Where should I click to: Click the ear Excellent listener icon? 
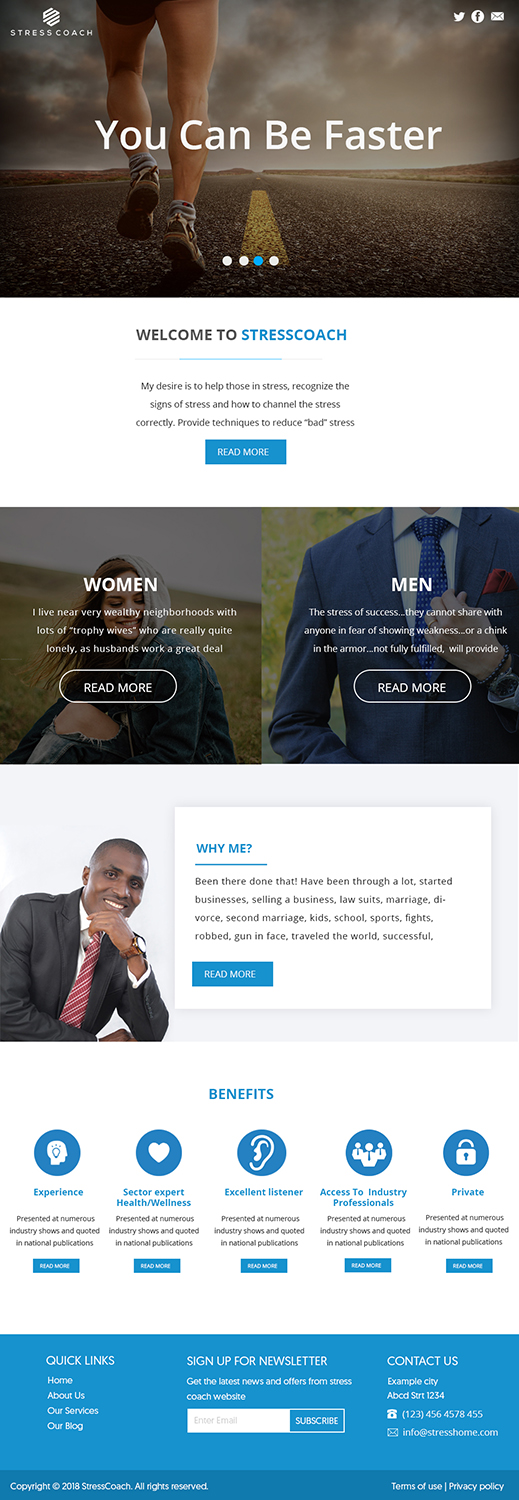click(262, 1153)
